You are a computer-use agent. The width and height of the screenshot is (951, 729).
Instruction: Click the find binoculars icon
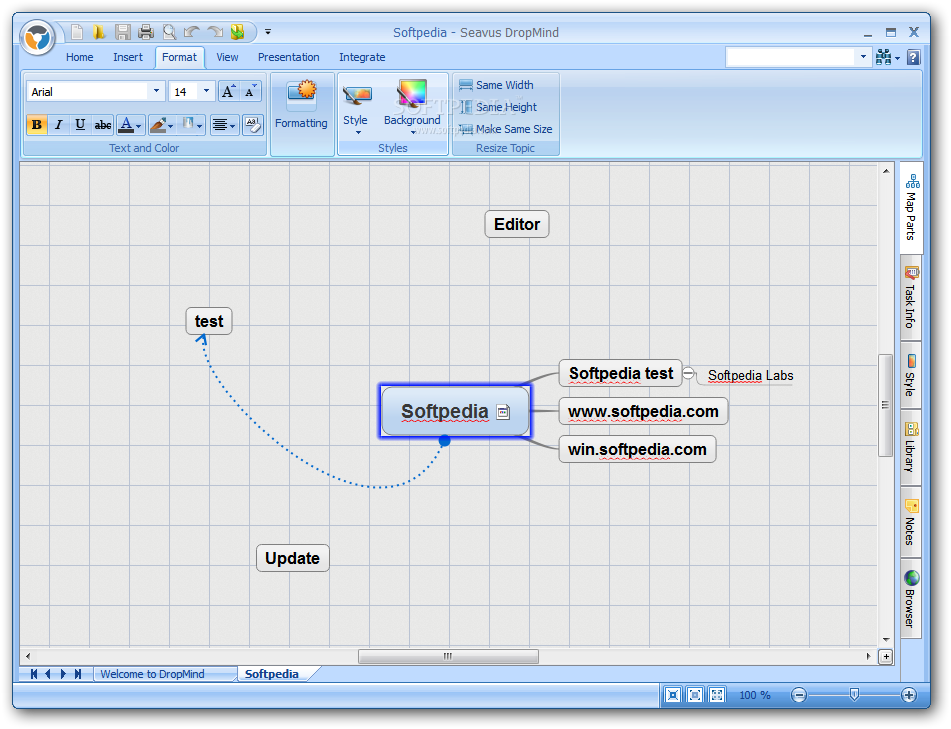884,57
